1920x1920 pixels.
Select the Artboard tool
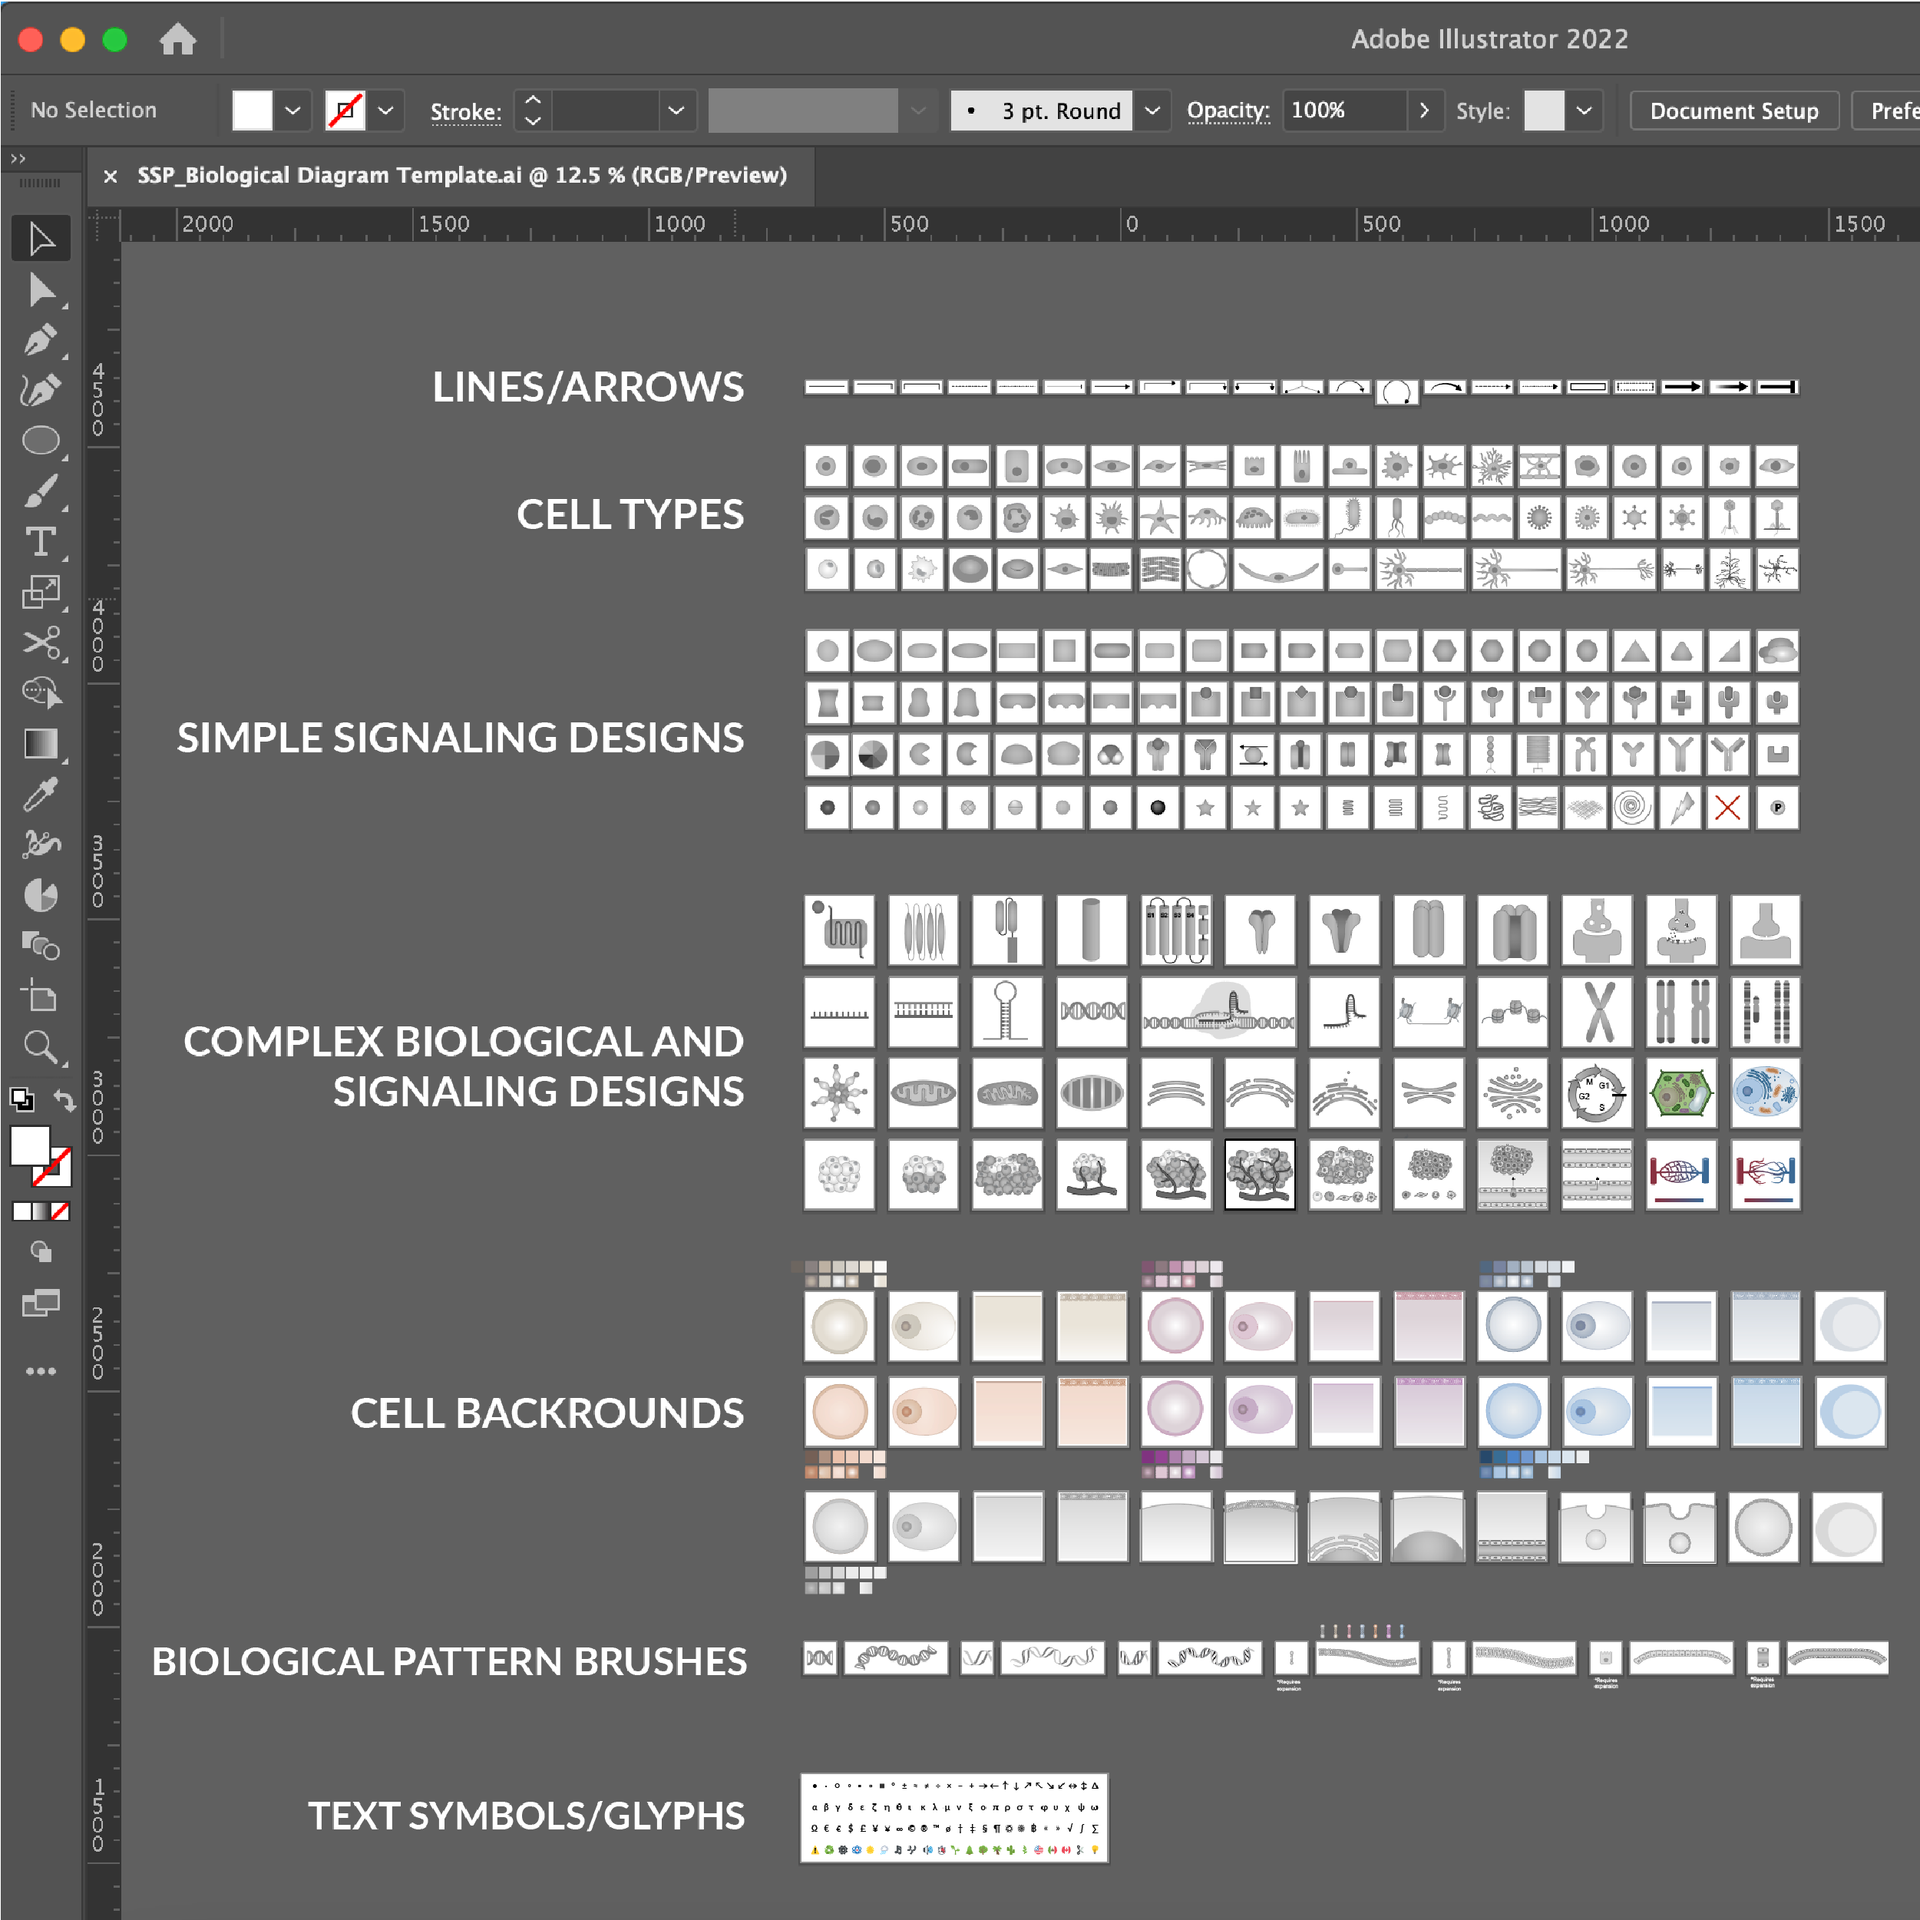41,997
